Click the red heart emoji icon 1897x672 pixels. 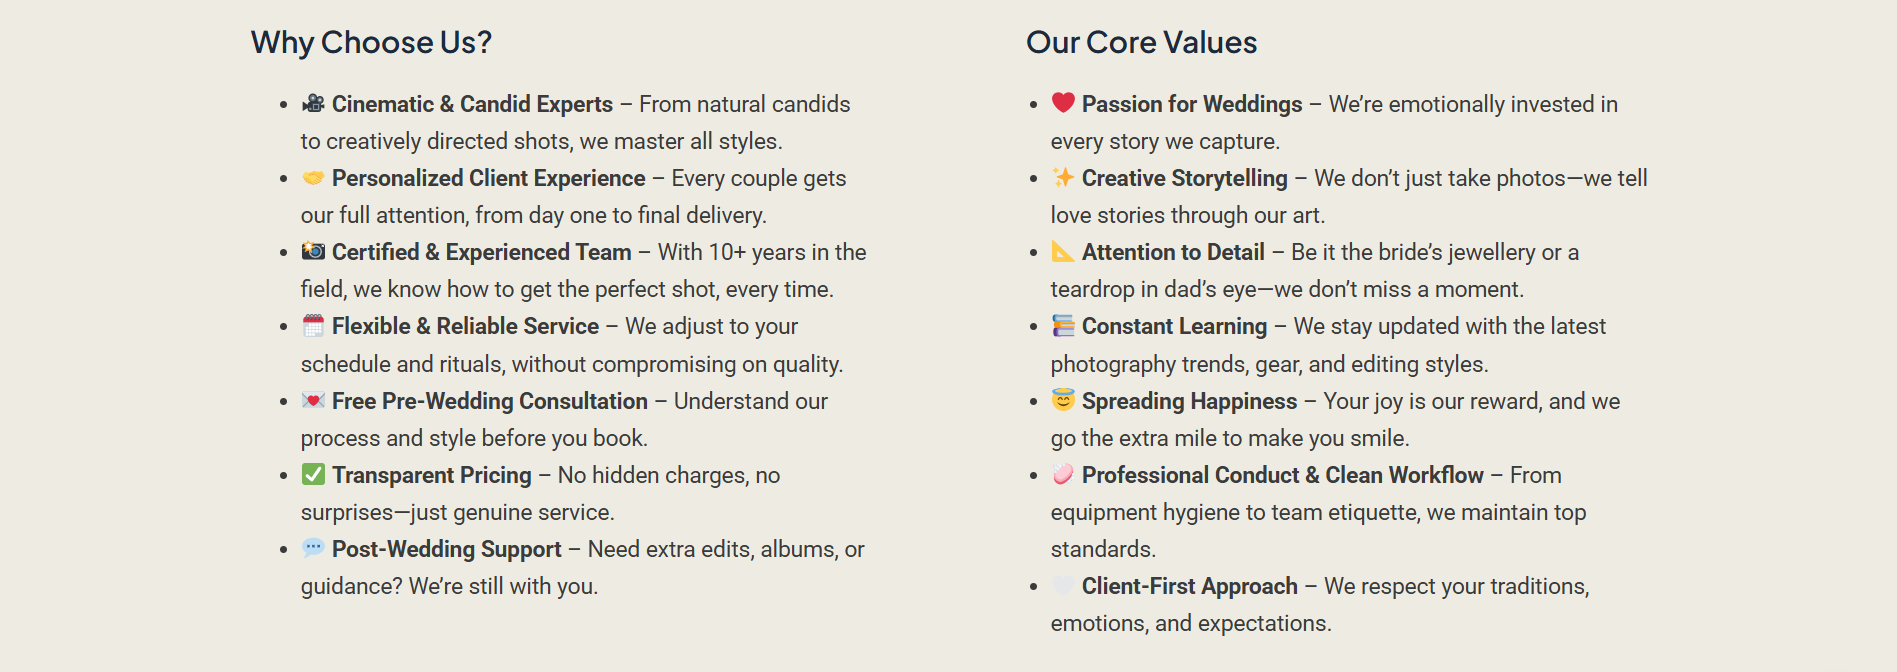[1063, 103]
